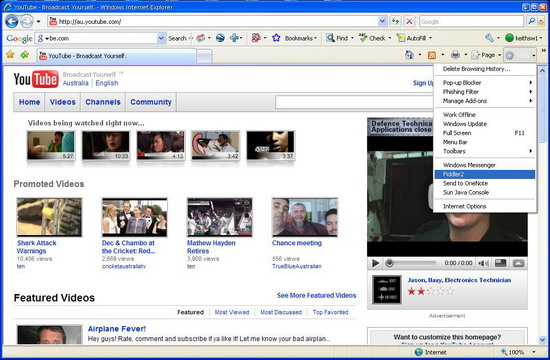
Task: Select Delete Browsing History menu item
Action: point(485,69)
